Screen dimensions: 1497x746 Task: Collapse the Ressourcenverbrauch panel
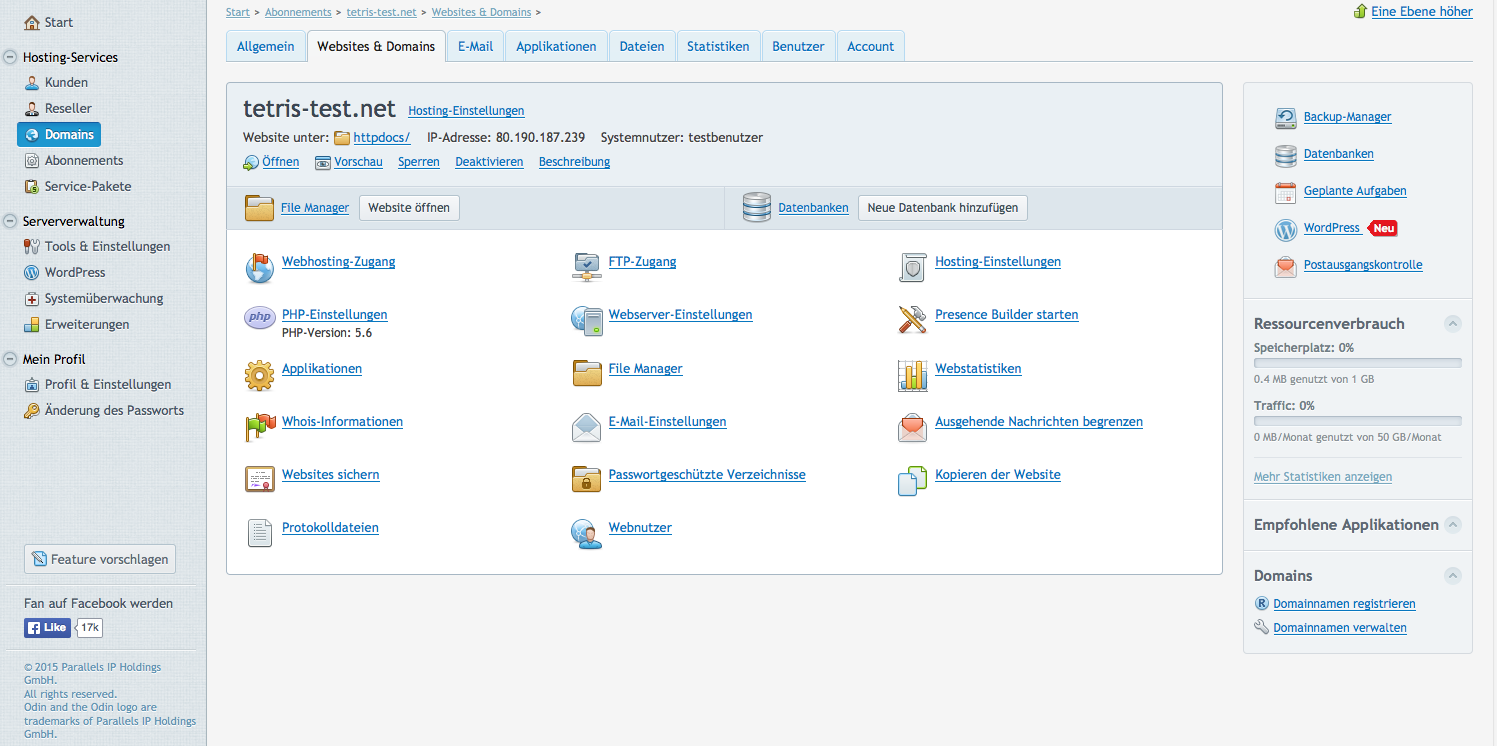(1453, 323)
